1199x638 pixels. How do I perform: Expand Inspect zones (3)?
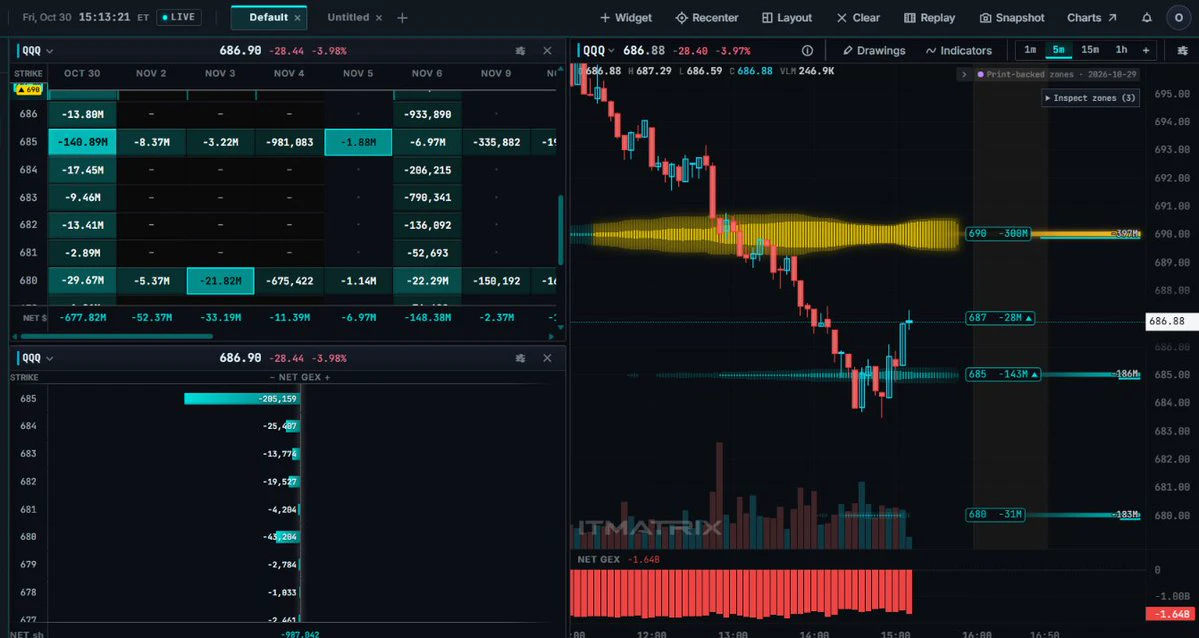(x=1090, y=98)
